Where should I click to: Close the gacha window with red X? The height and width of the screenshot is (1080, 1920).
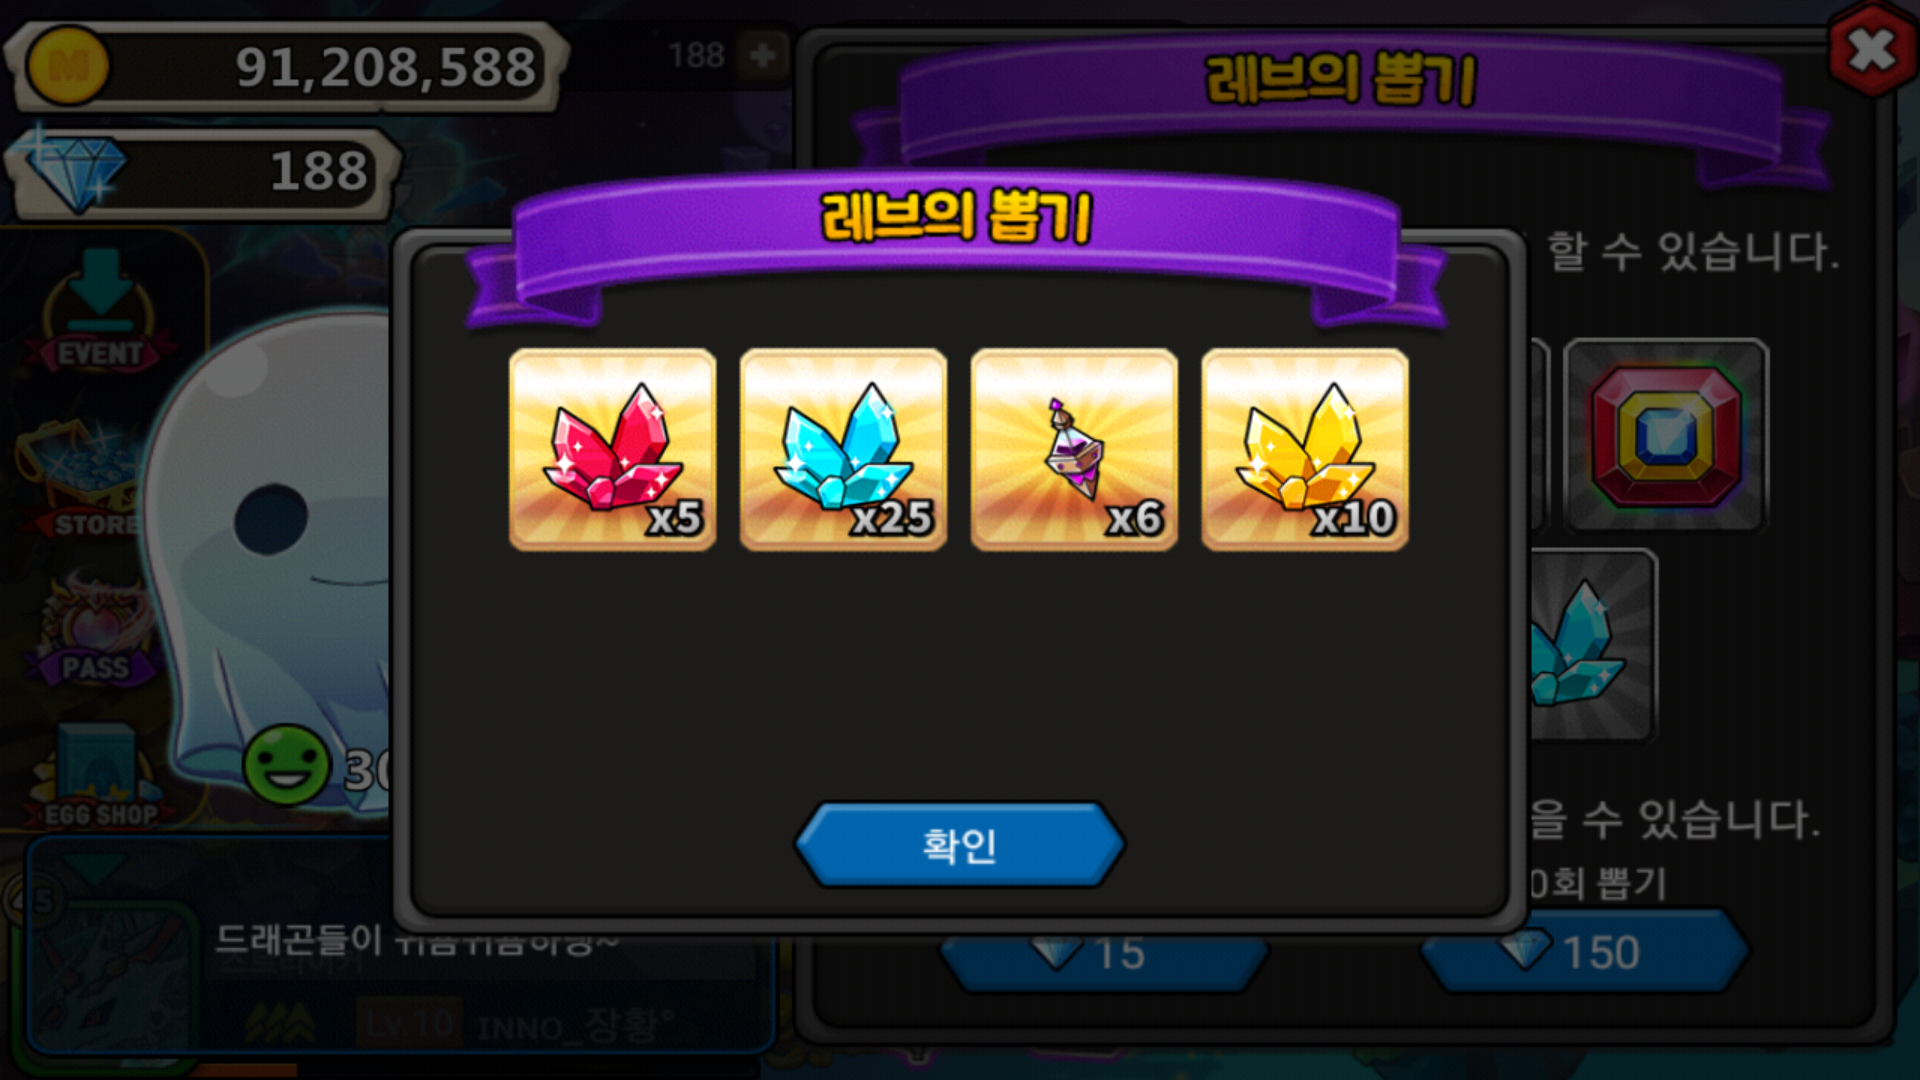coord(1871,50)
